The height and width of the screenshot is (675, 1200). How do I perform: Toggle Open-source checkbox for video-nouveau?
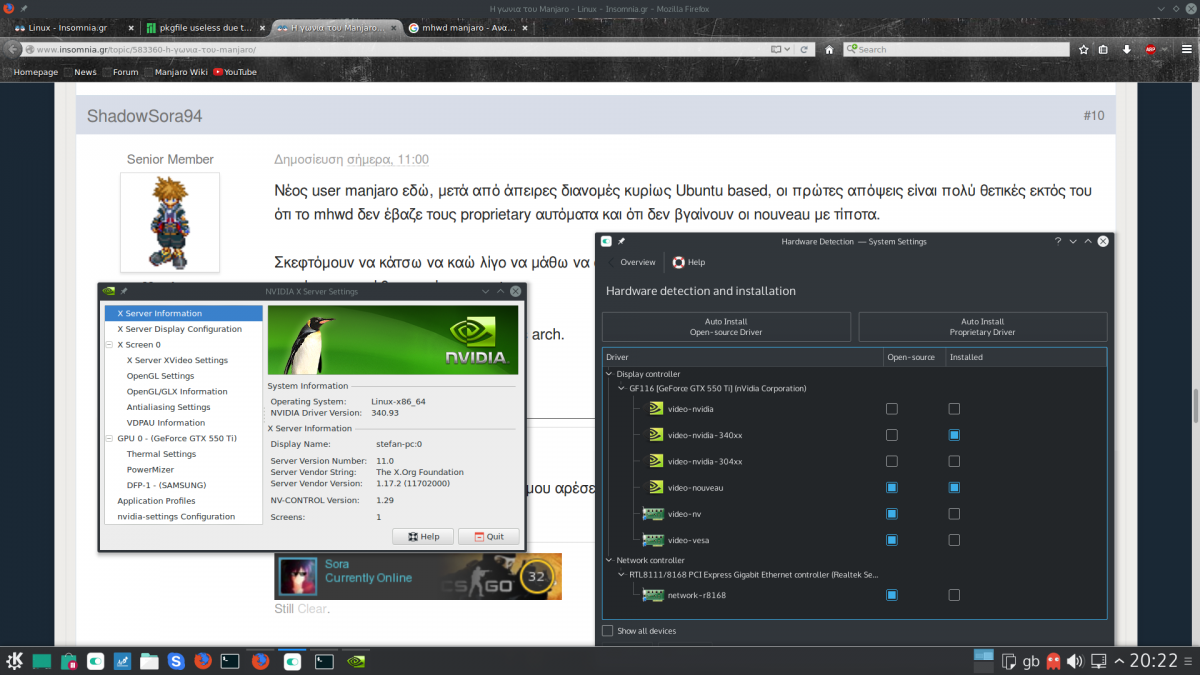[892, 487]
